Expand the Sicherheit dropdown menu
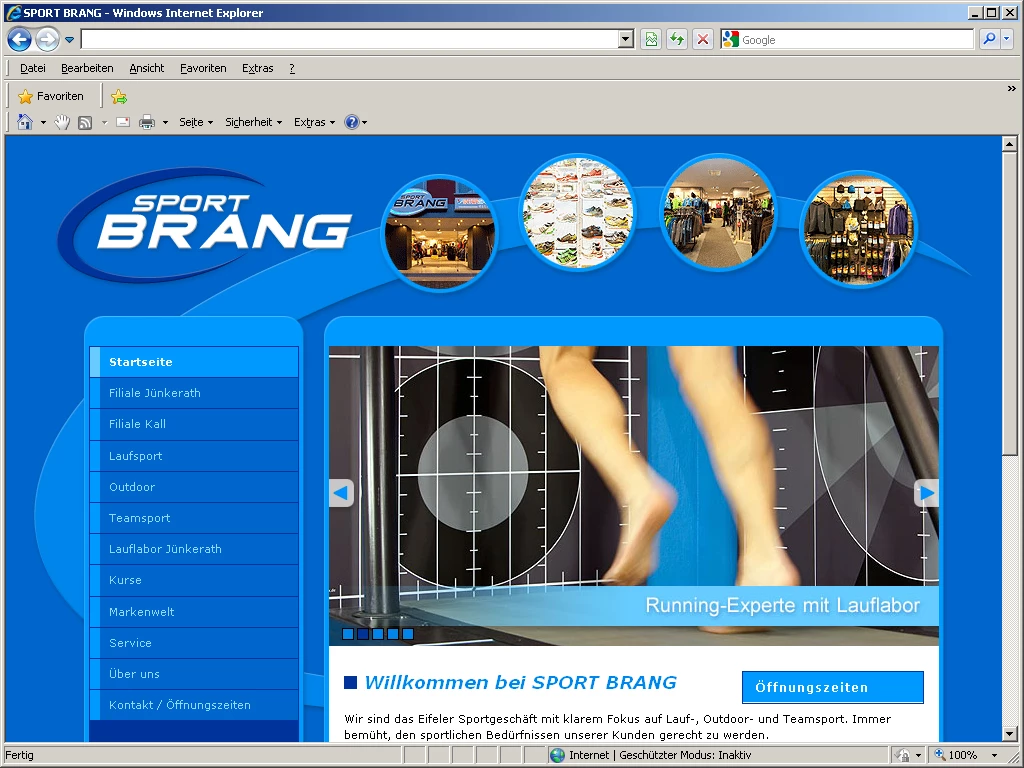The image size is (1024, 768). coord(253,122)
